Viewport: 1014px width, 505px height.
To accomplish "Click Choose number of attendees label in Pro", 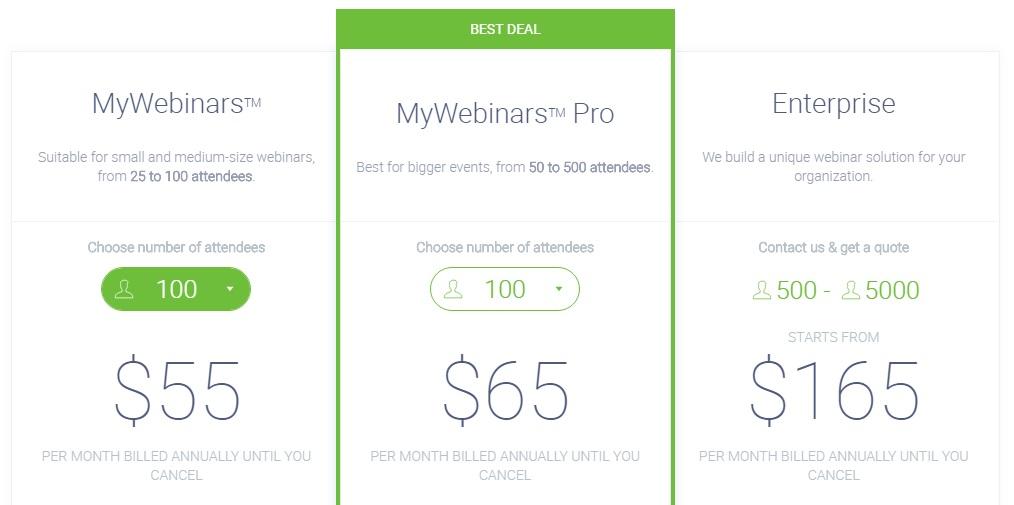I will 505,248.
